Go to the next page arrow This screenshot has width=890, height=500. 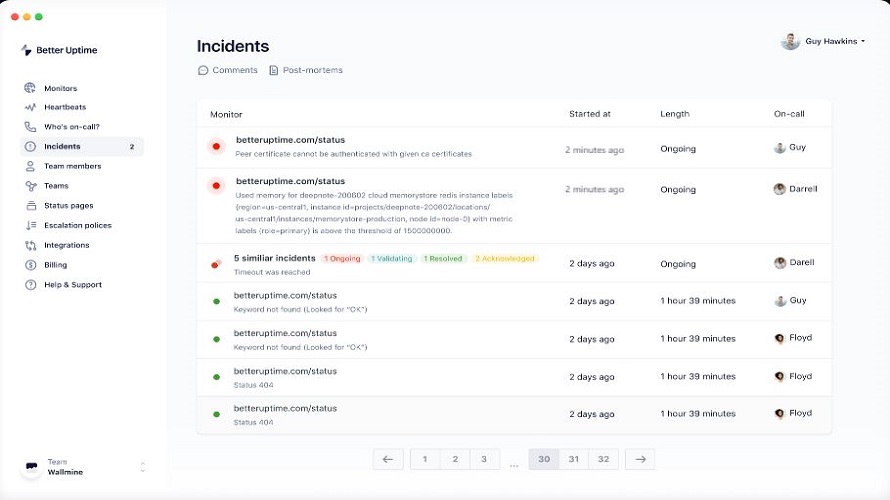click(x=640, y=459)
